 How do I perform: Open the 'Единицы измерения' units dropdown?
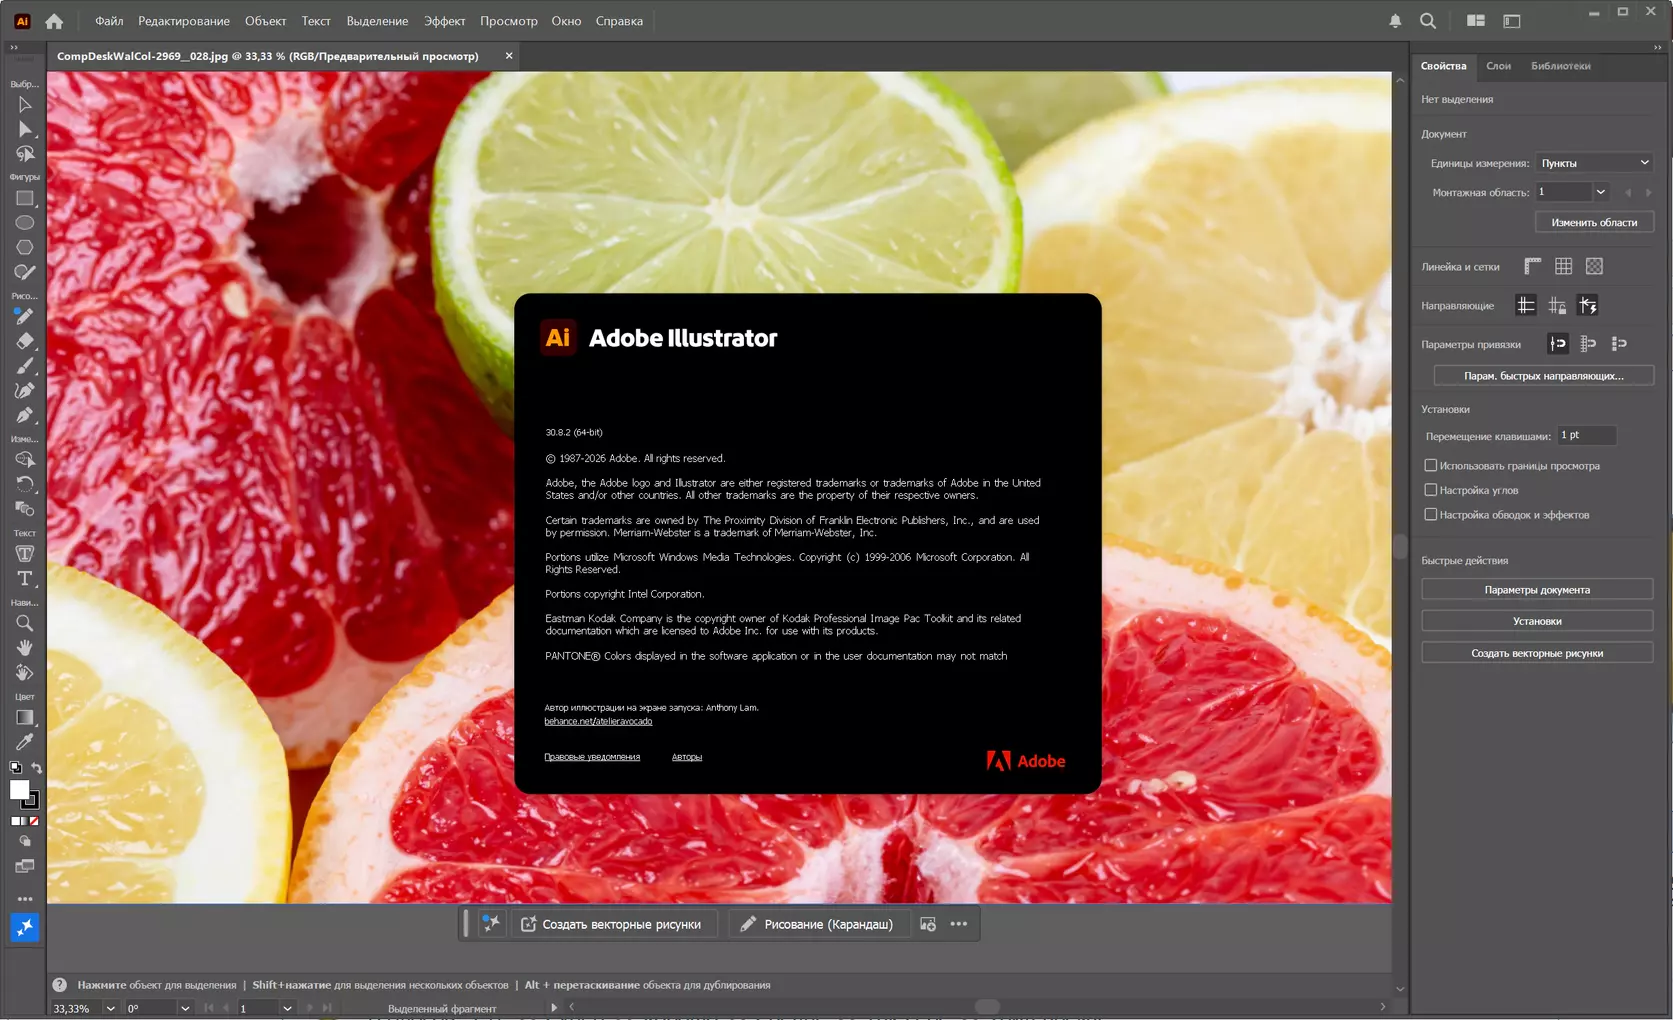[1594, 163]
